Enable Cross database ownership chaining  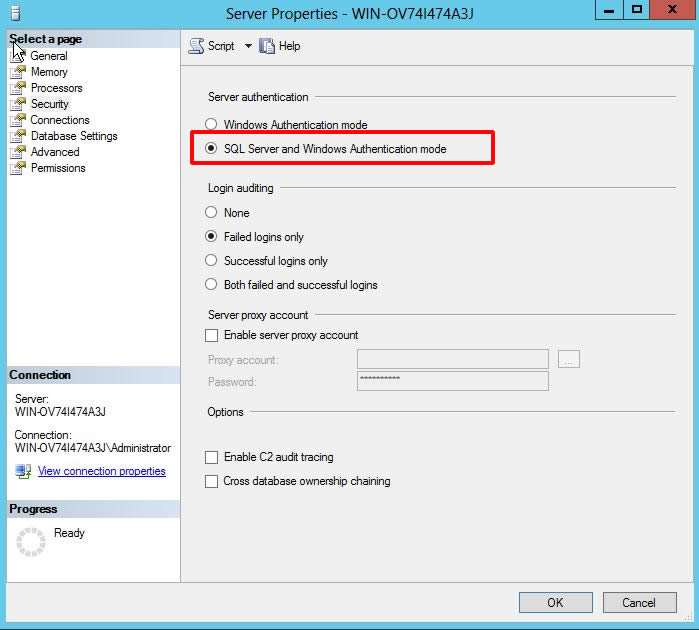211,482
